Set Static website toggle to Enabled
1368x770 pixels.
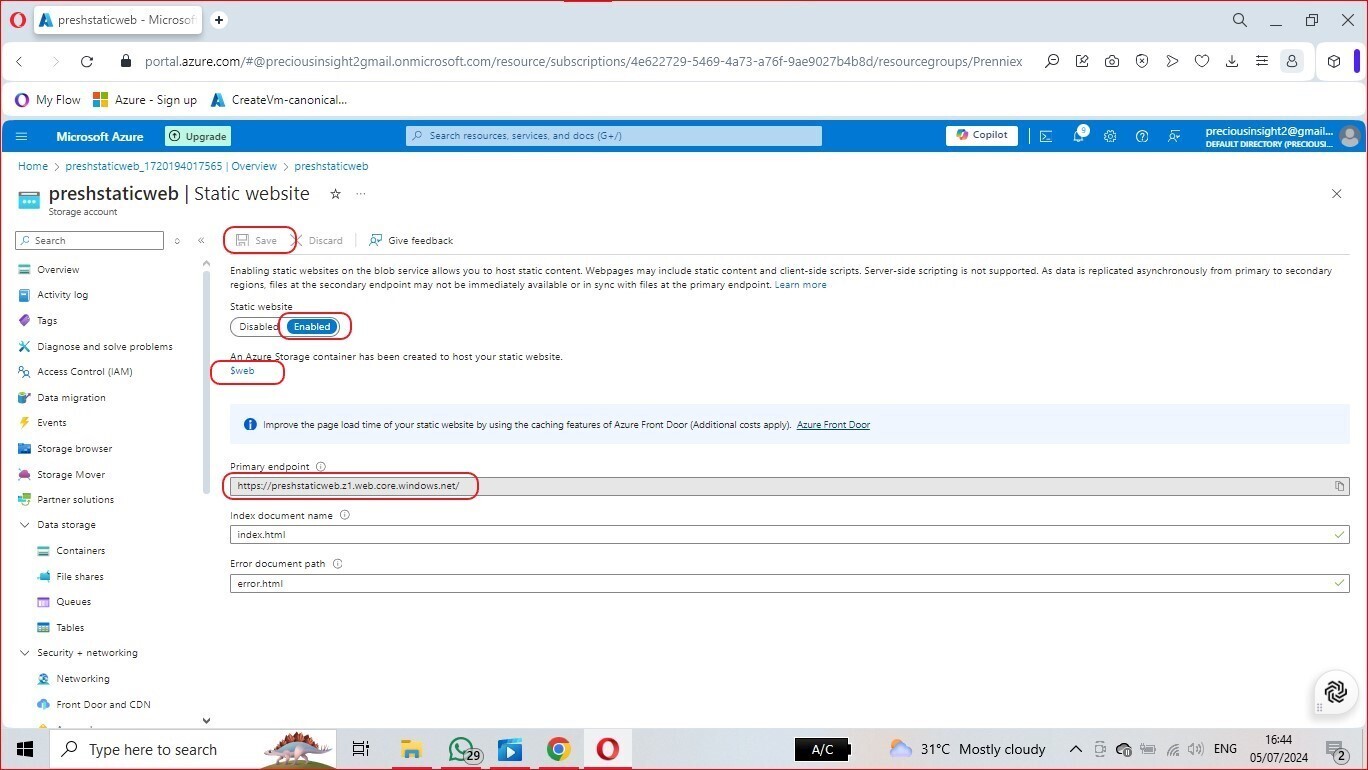pos(312,327)
